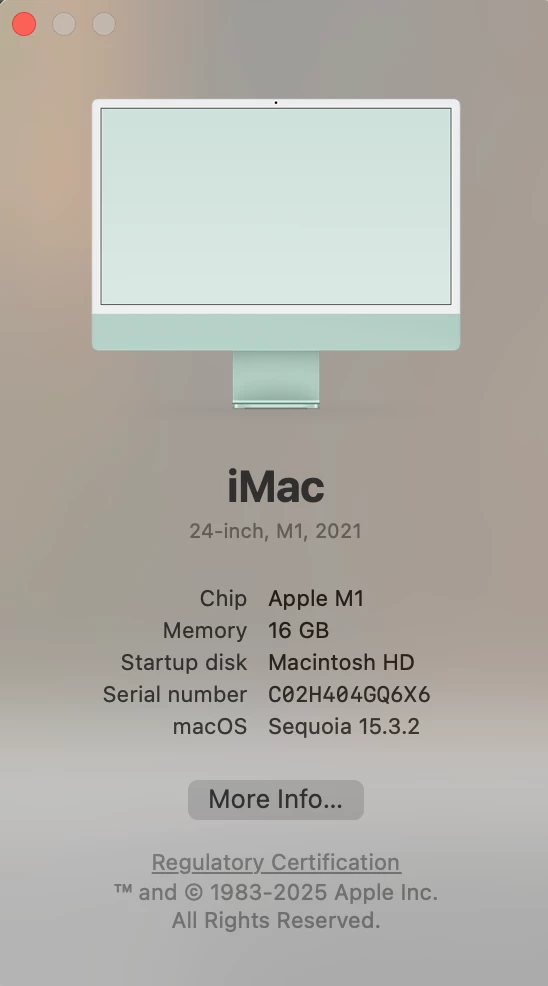Click the 16 GB memory value
Viewport: 548px width, 986px height.
pyautogui.click(x=299, y=631)
